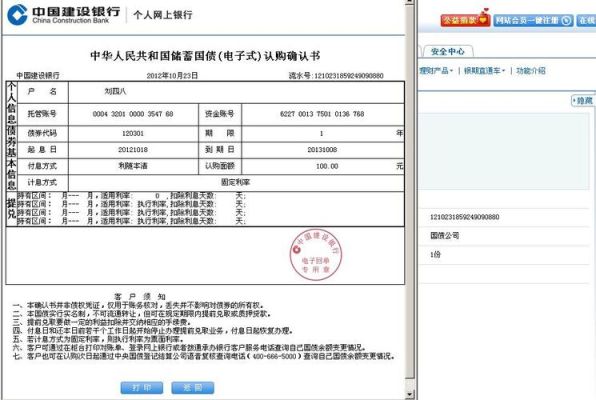Click the 客户须知 heading

click(139, 296)
